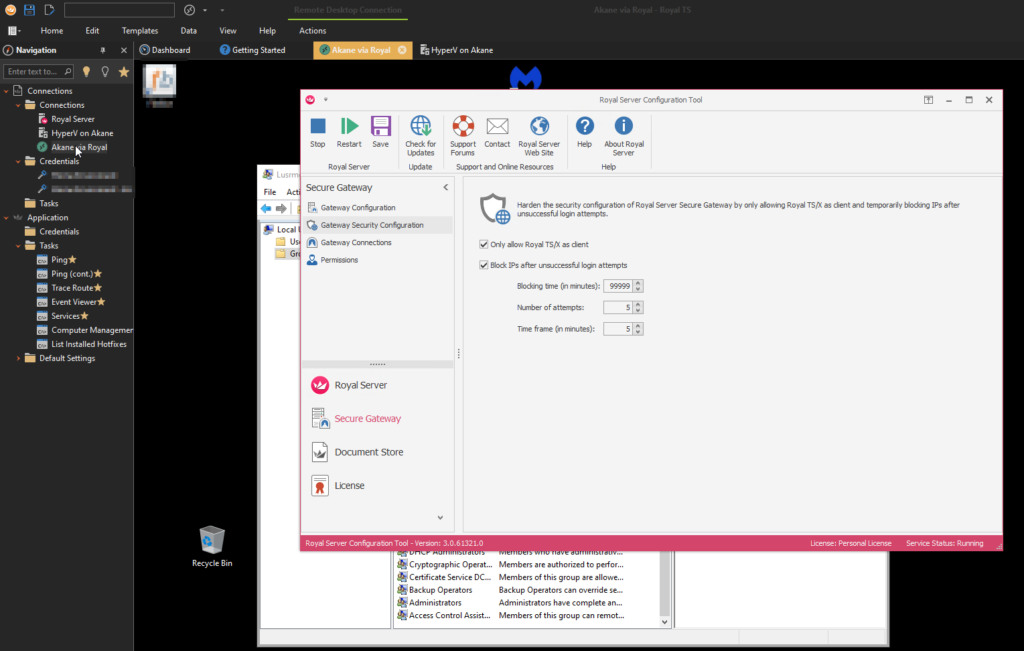Toggle Block IPs after unsuccessful login attempts
The image size is (1024, 651).
point(484,265)
